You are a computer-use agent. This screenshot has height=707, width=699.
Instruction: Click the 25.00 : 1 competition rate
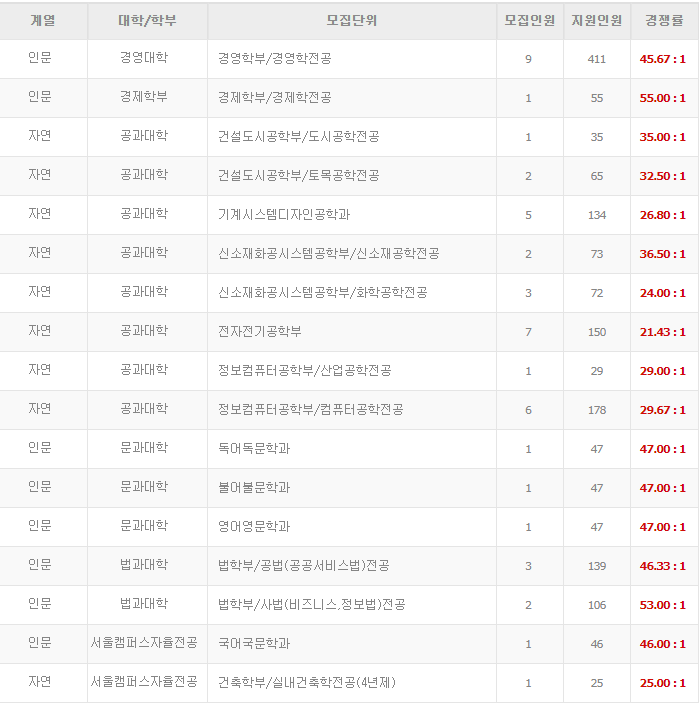pyautogui.click(x=662, y=683)
